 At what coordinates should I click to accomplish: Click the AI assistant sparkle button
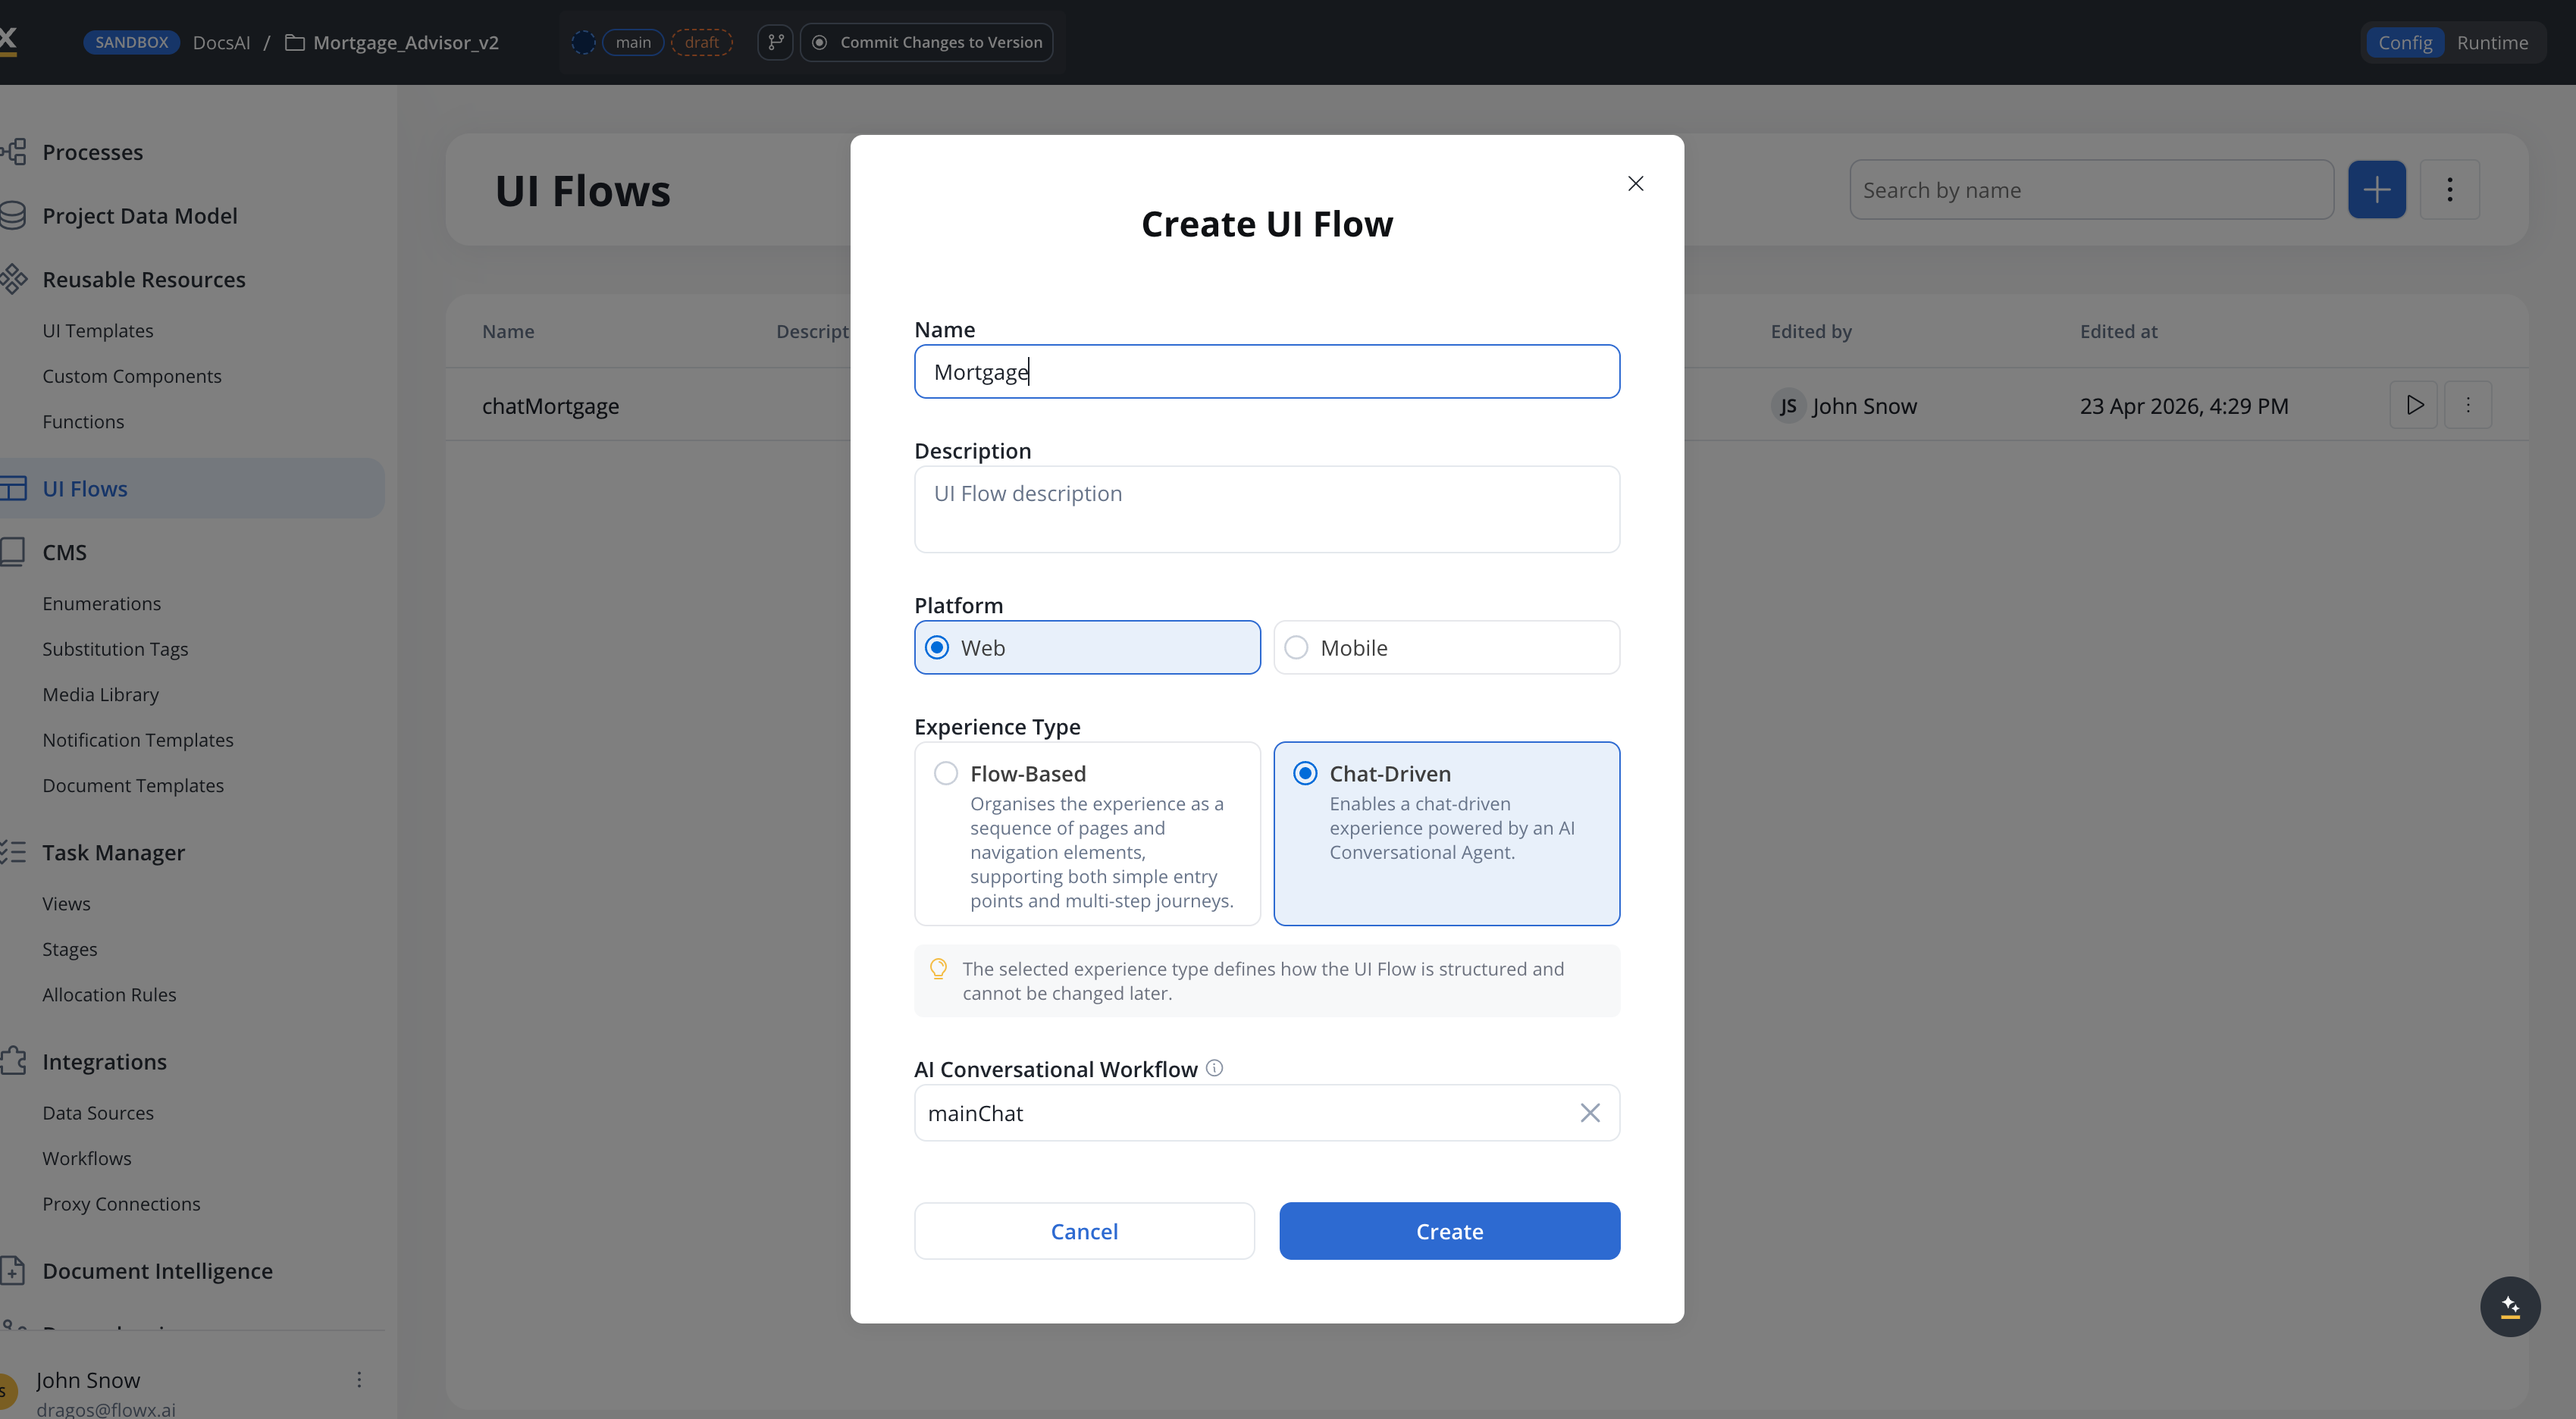(2509, 1306)
